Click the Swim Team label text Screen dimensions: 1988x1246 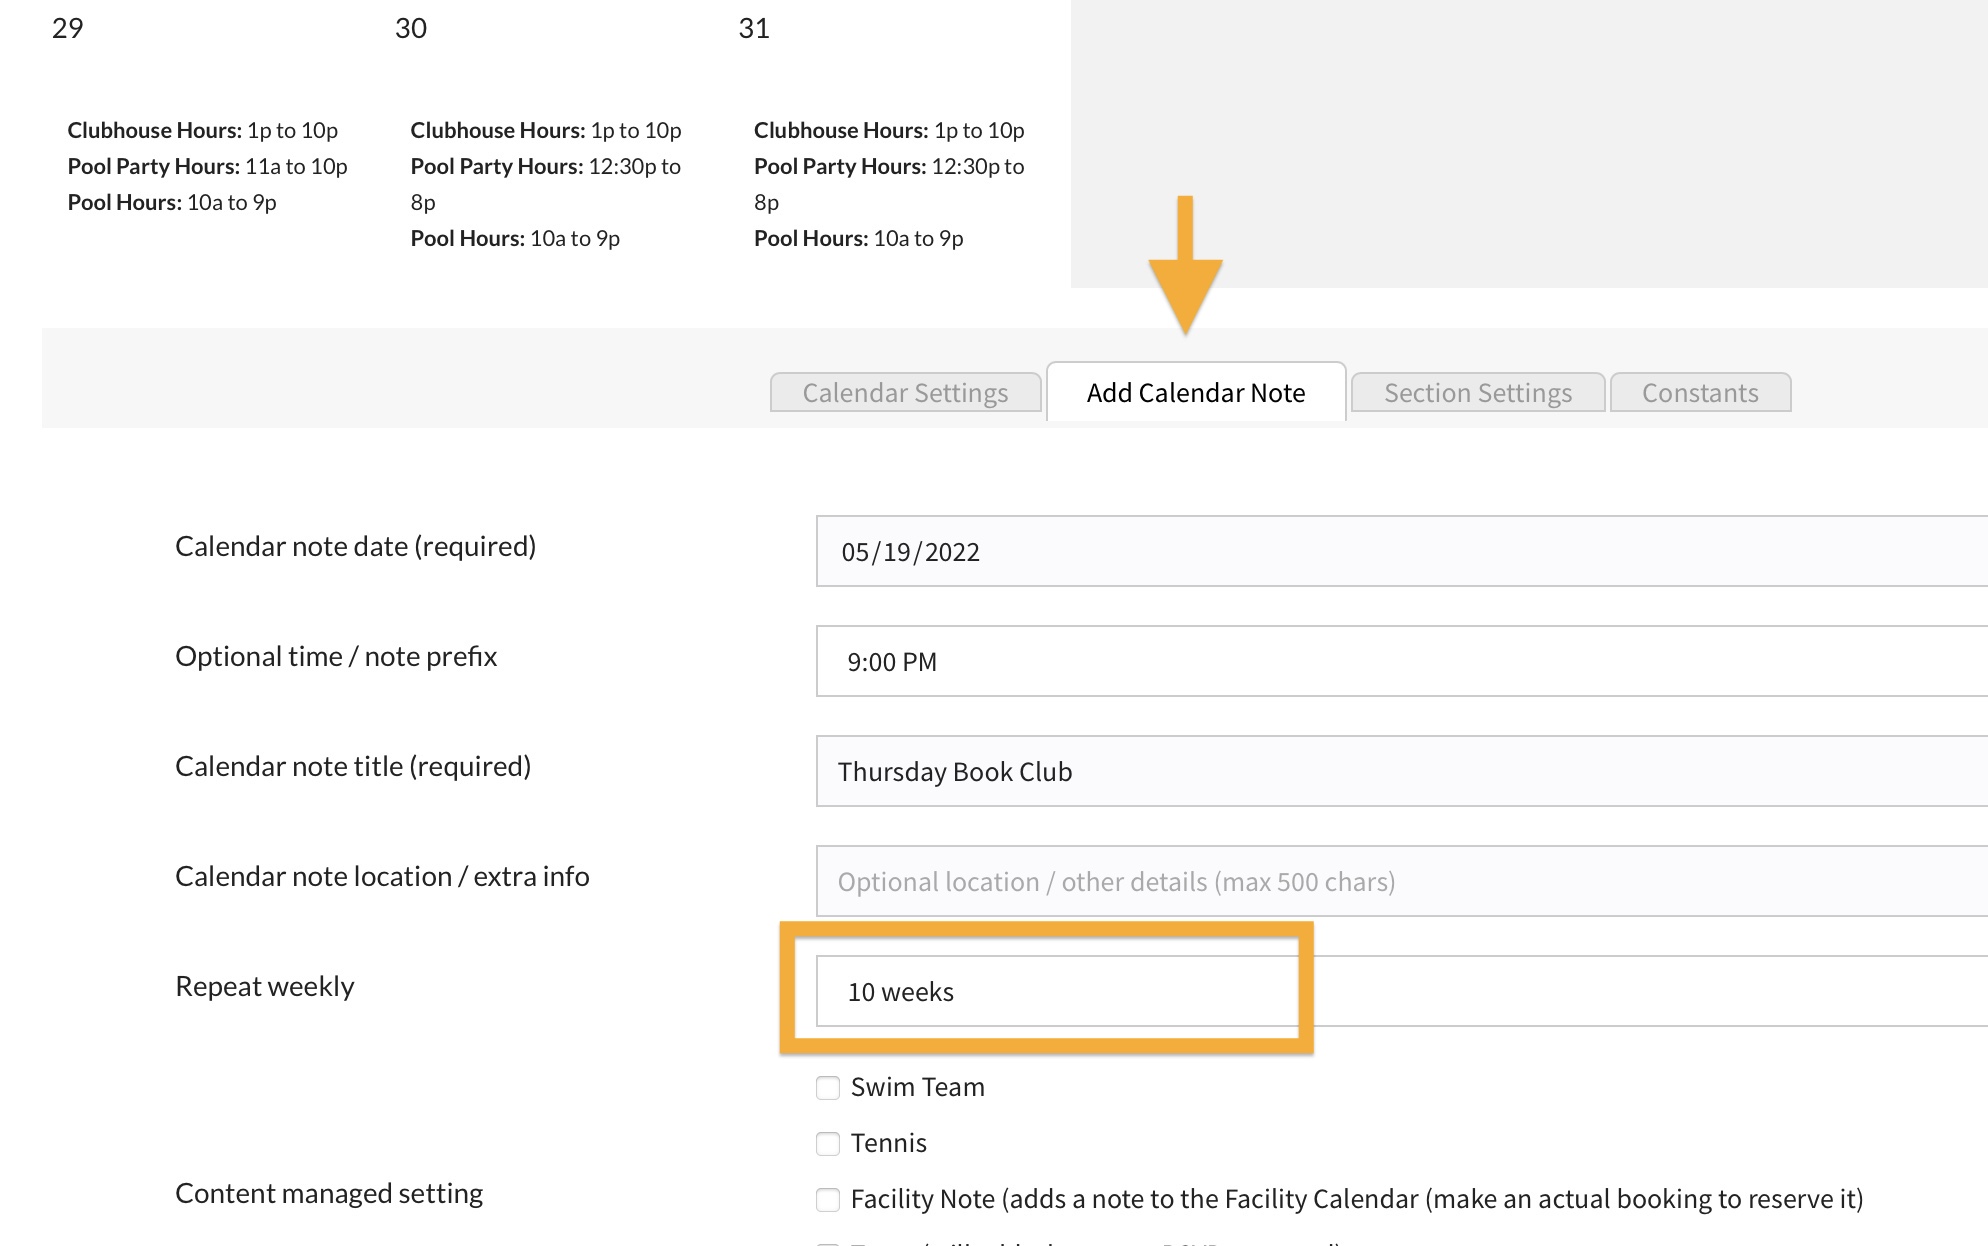(917, 1088)
